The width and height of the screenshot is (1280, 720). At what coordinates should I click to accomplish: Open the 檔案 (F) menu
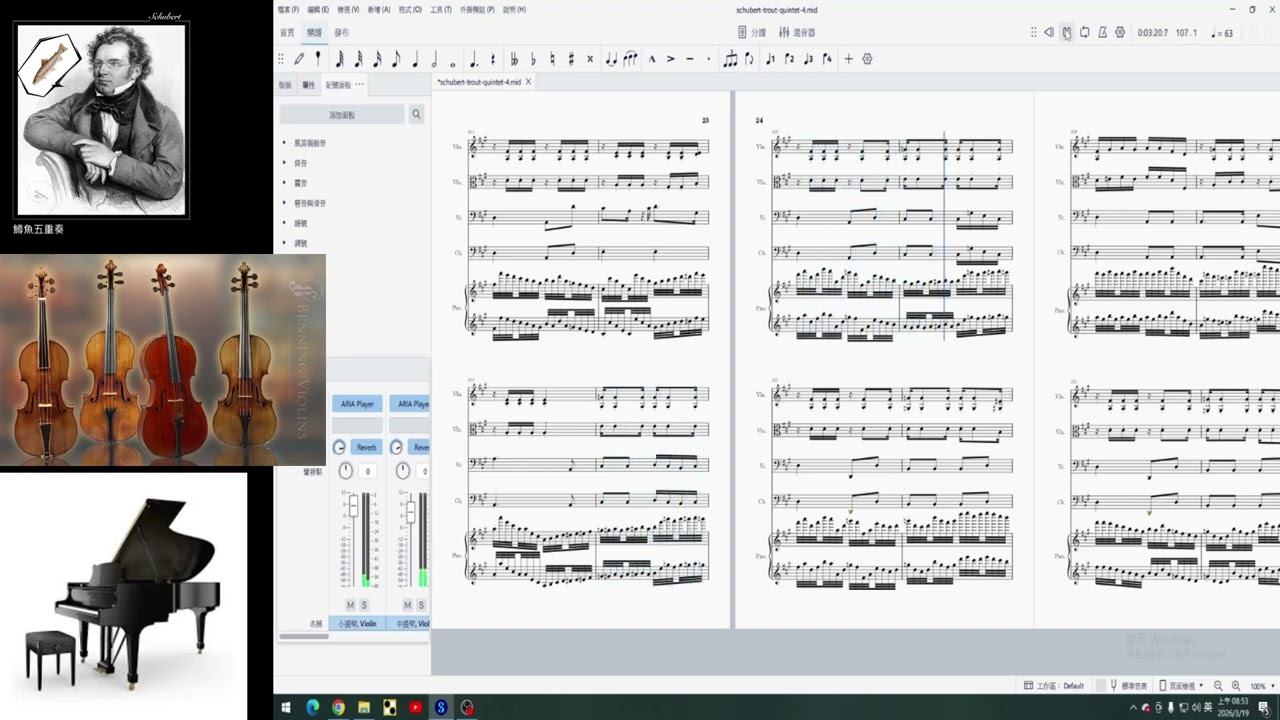click(289, 9)
